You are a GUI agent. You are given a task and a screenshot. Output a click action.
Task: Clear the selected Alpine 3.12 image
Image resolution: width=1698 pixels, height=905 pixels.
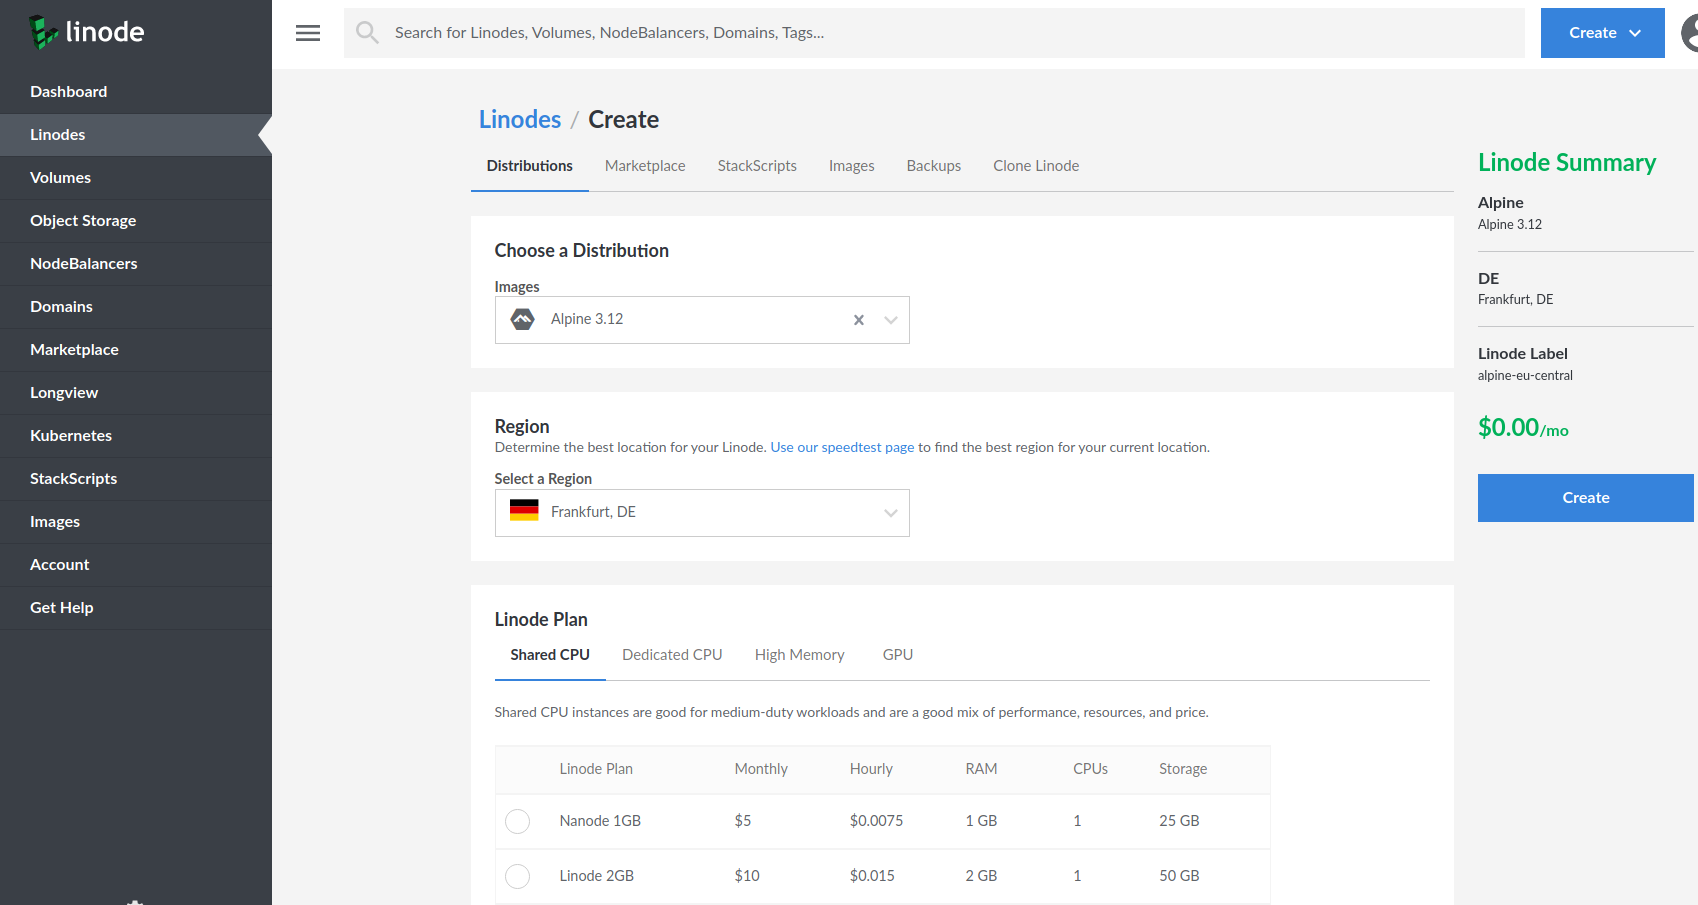tap(858, 320)
